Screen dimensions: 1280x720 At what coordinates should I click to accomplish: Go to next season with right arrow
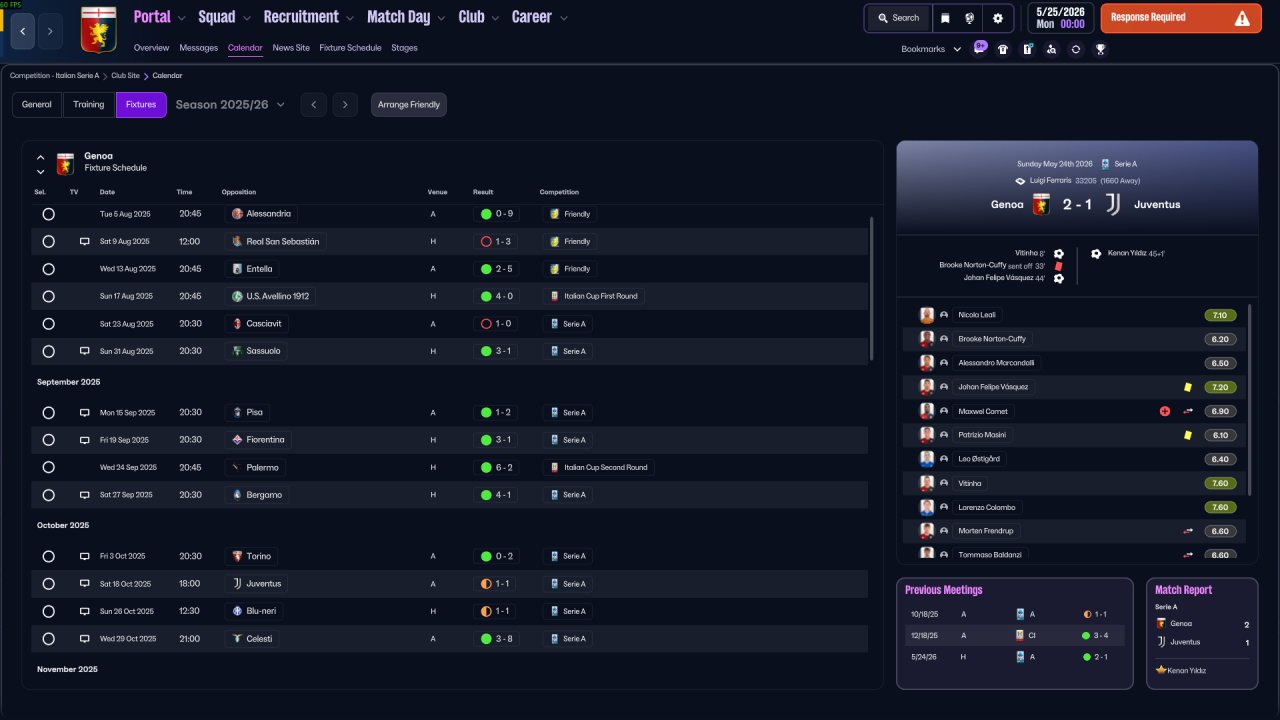click(345, 104)
